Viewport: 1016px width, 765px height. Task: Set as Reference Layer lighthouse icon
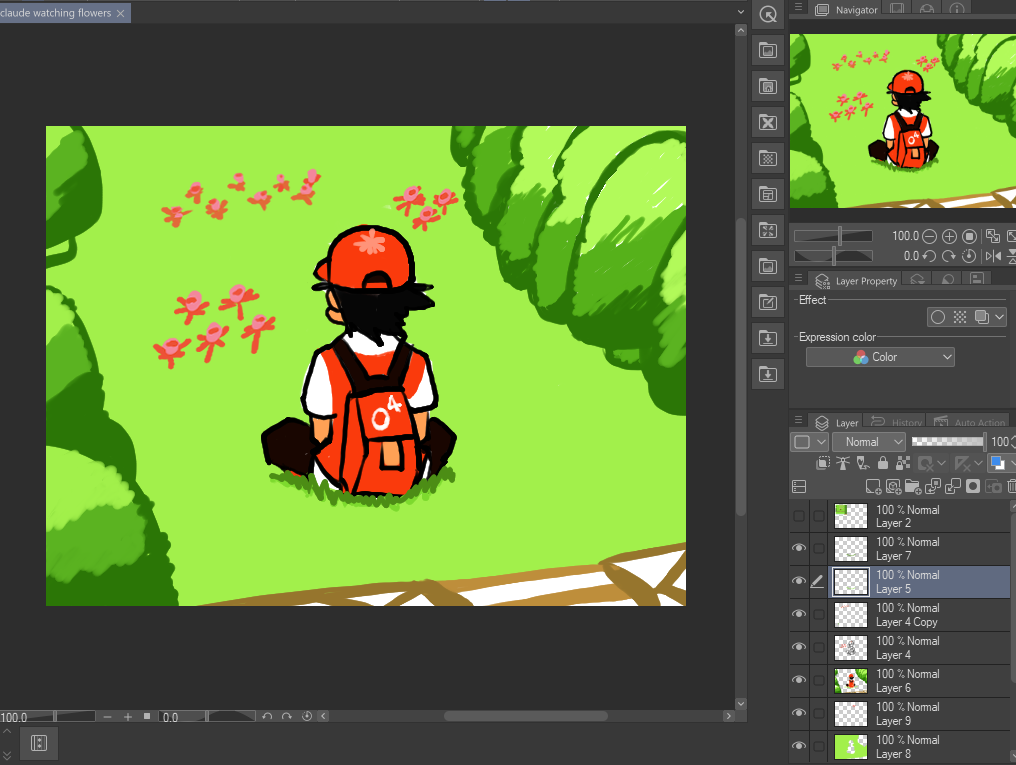[843, 463]
